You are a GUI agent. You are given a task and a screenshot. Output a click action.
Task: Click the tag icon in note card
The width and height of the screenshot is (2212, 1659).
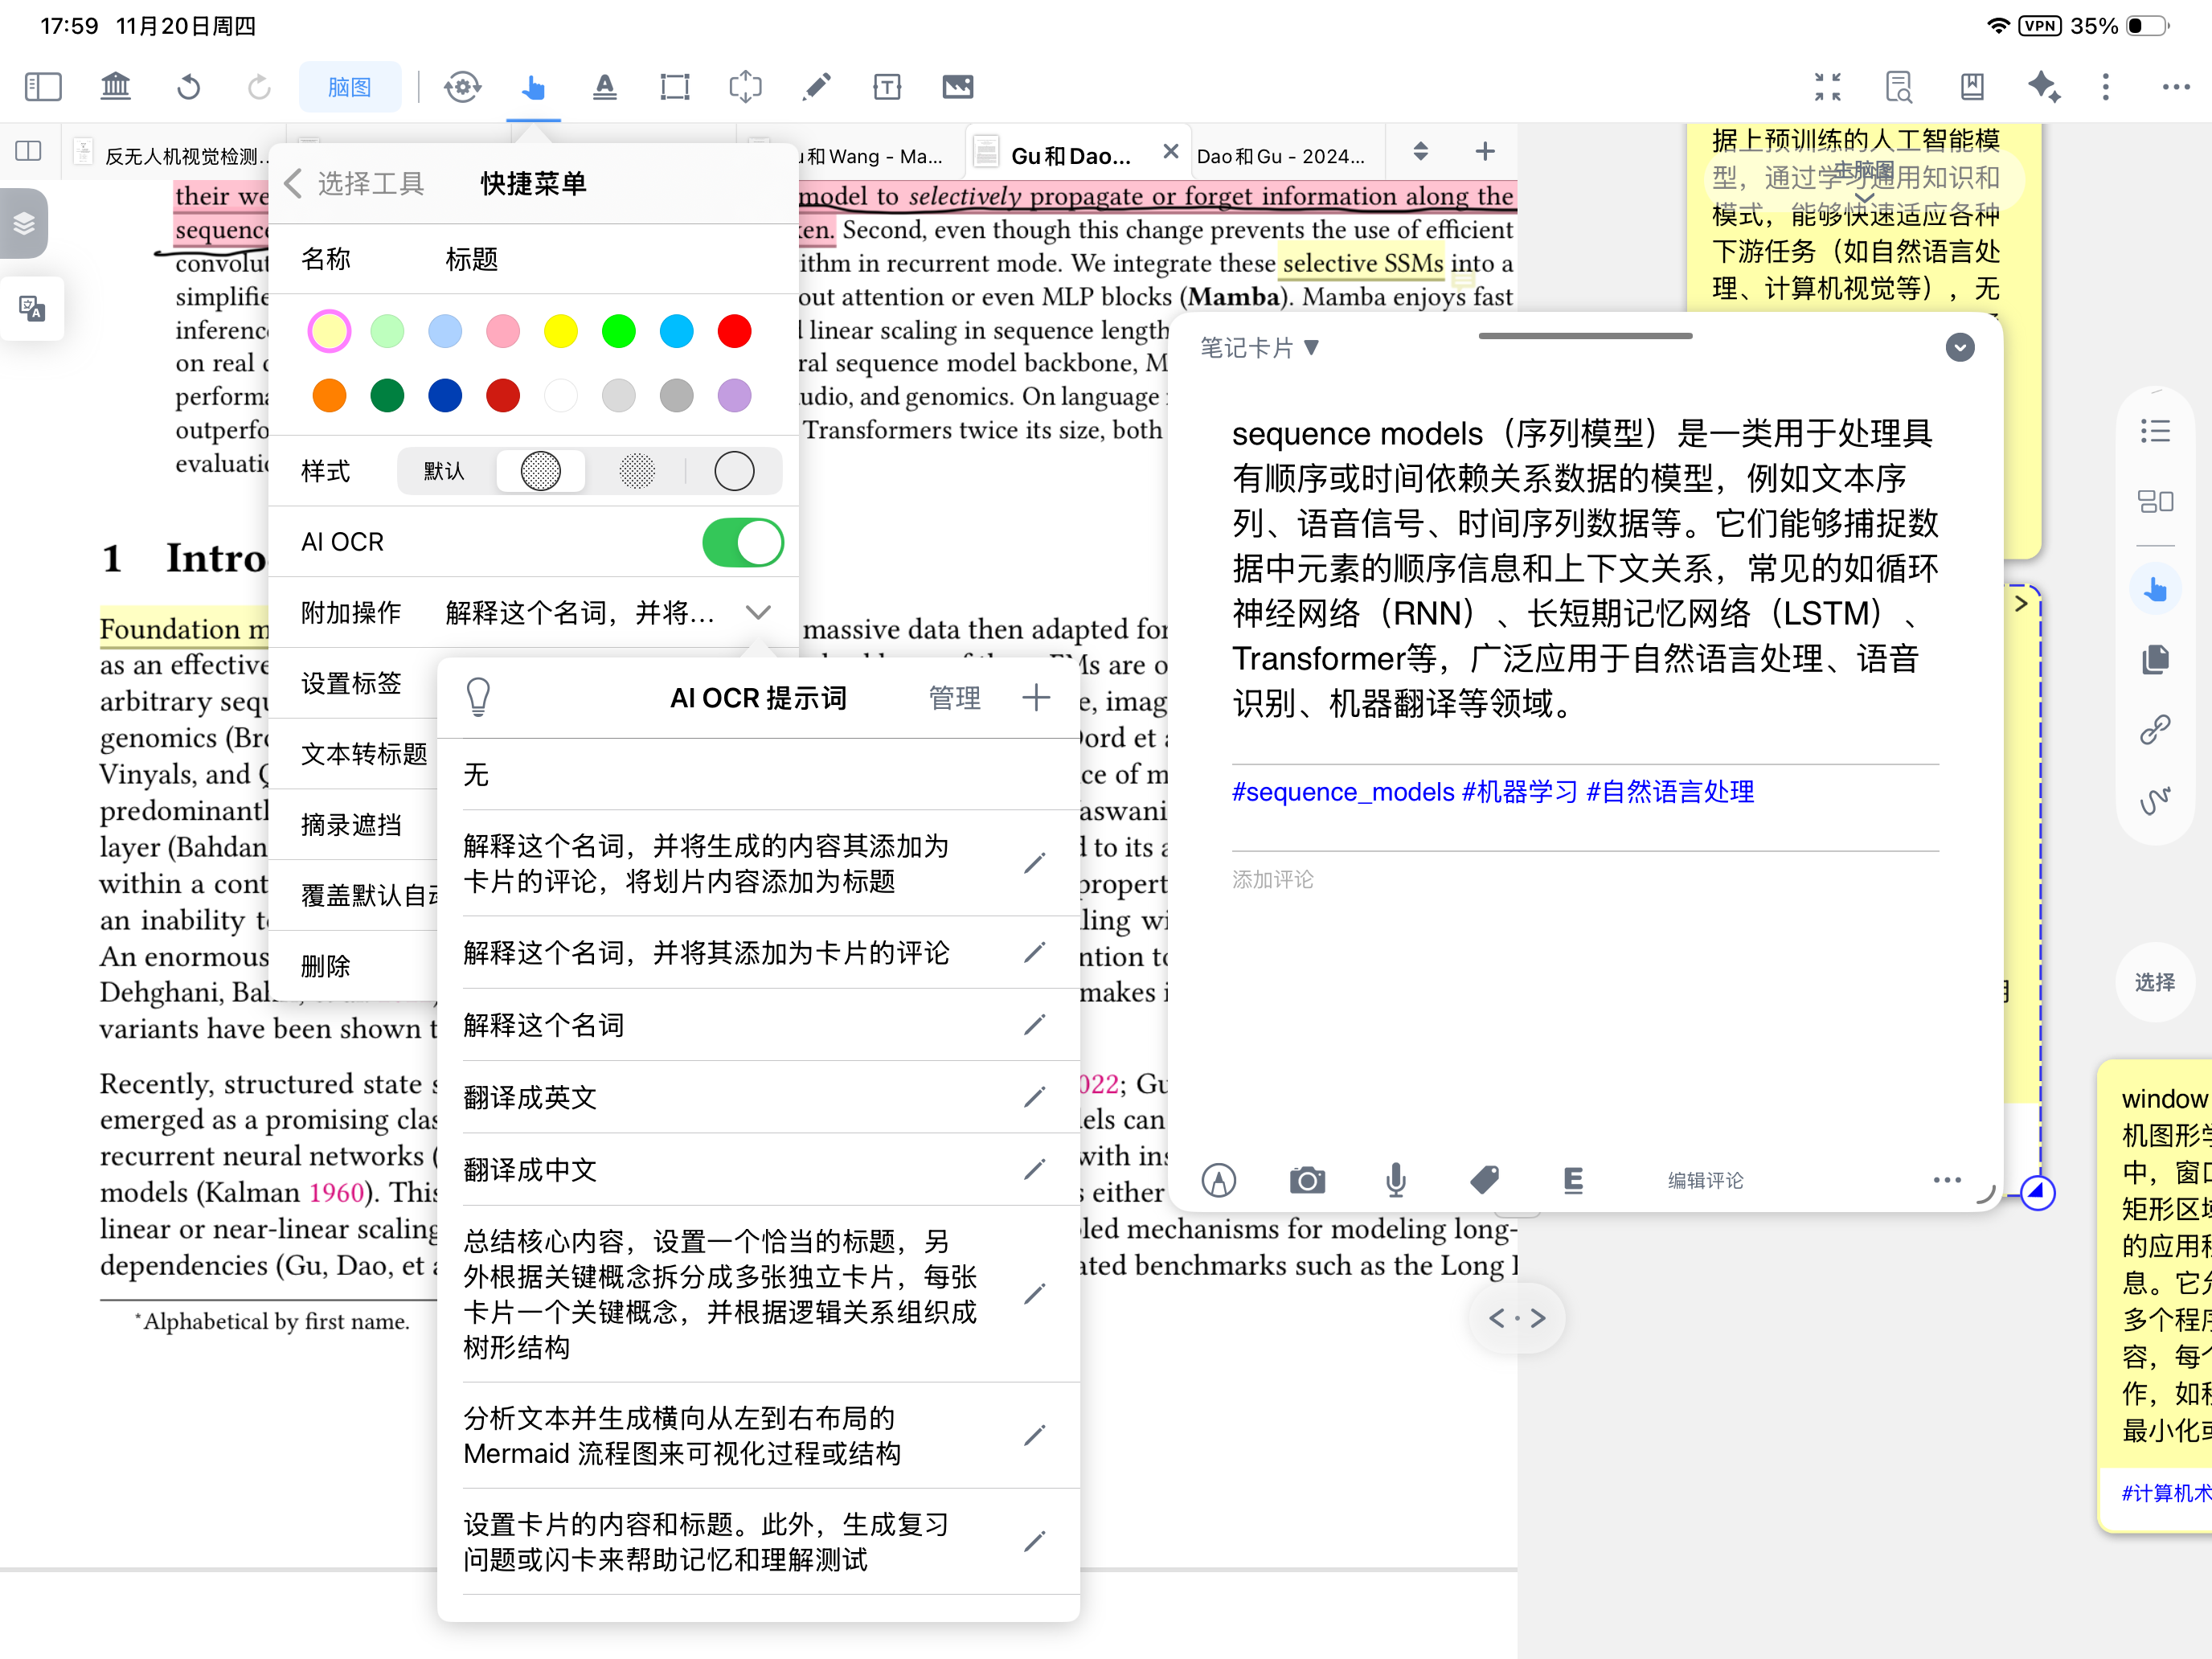coord(1484,1181)
